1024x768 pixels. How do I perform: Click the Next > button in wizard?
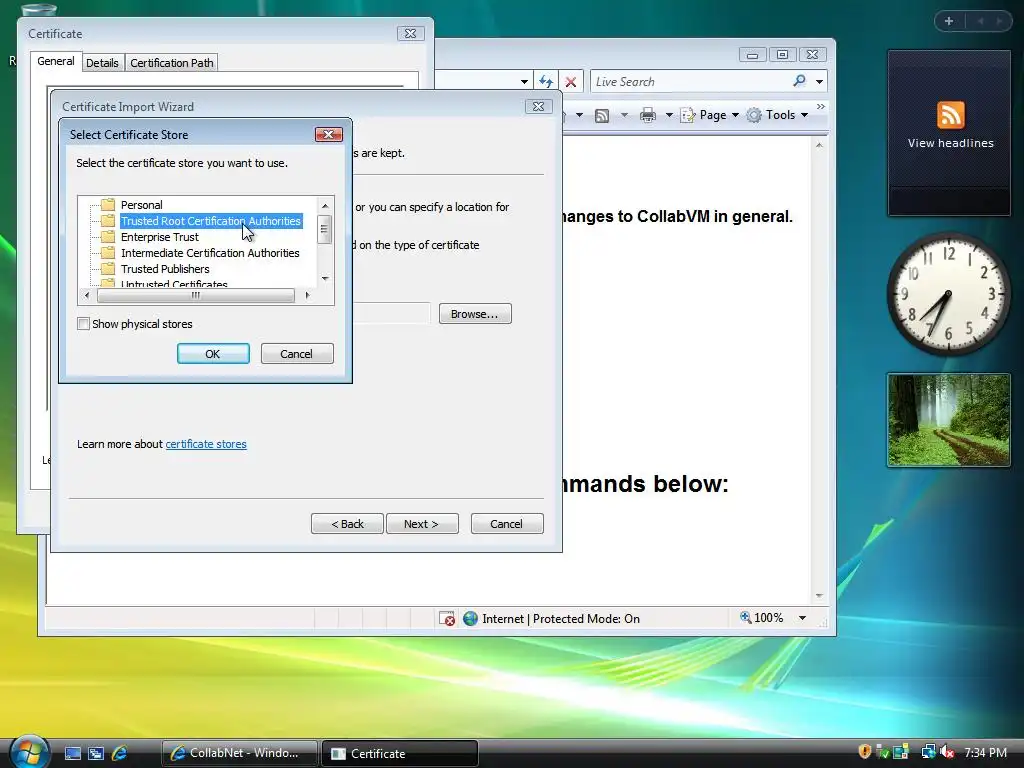(x=422, y=524)
